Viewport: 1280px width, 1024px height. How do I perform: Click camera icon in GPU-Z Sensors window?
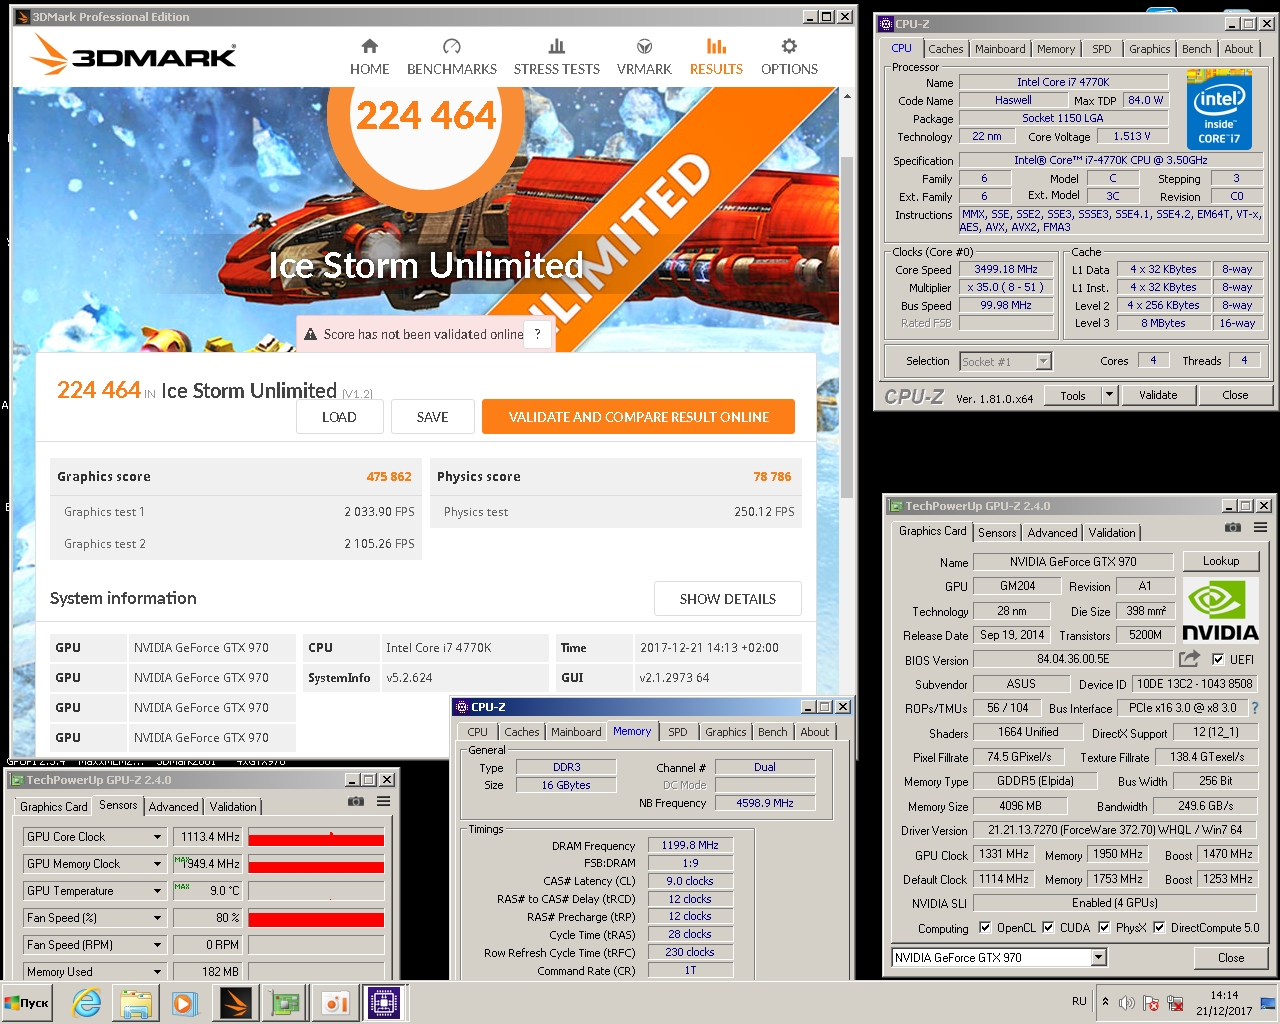[355, 801]
